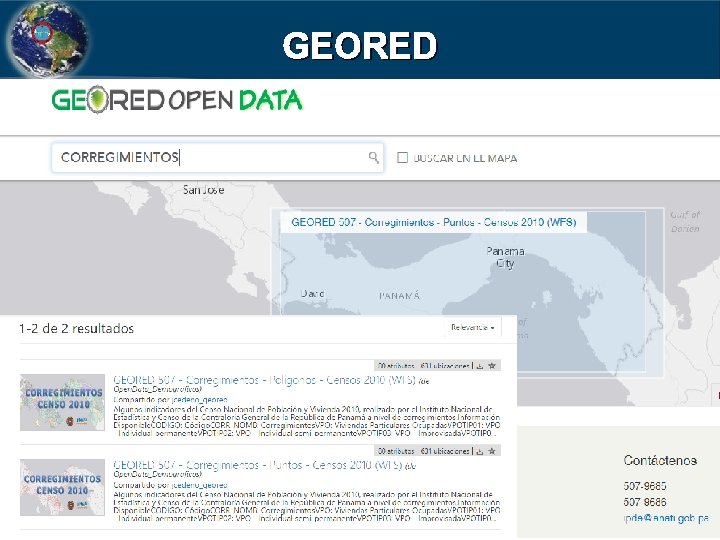Viewport: 720px width, 540px height.
Task: Favorite the Polígonos Censo 2010 result
Action: tap(492, 366)
